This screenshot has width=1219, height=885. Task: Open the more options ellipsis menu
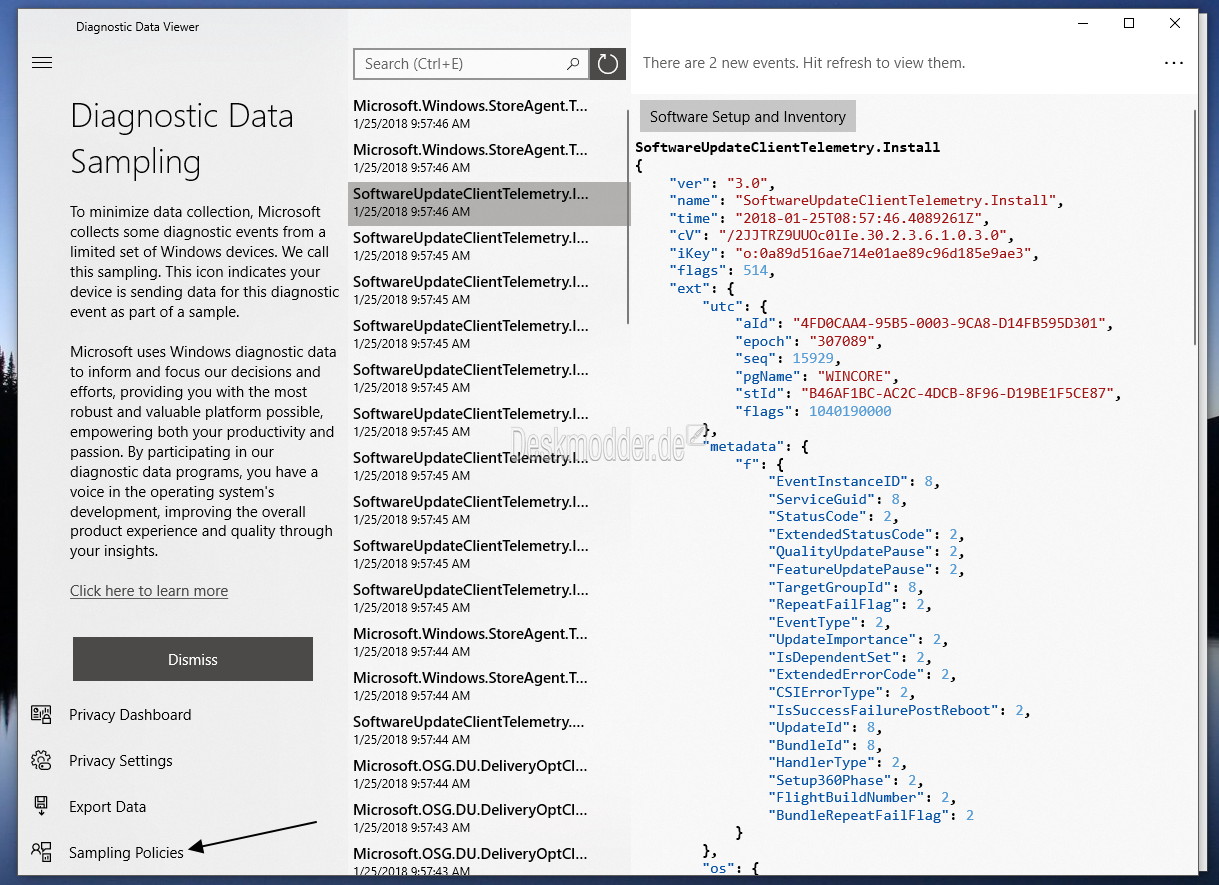pyautogui.click(x=1174, y=63)
